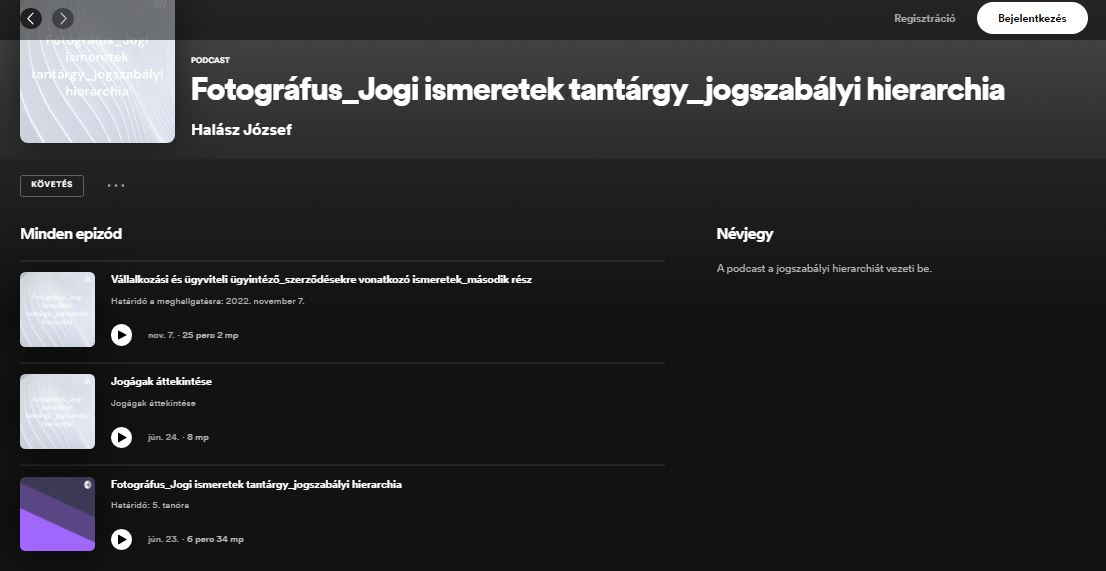Click the Bejelentkezés login button
The width and height of the screenshot is (1106, 571).
pos(1032,18)
